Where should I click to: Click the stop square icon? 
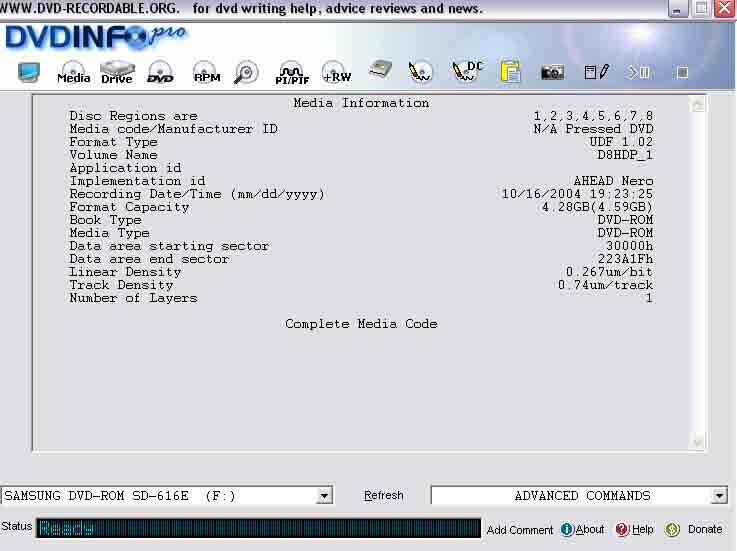pyautogui.click(x=682, y=72)
